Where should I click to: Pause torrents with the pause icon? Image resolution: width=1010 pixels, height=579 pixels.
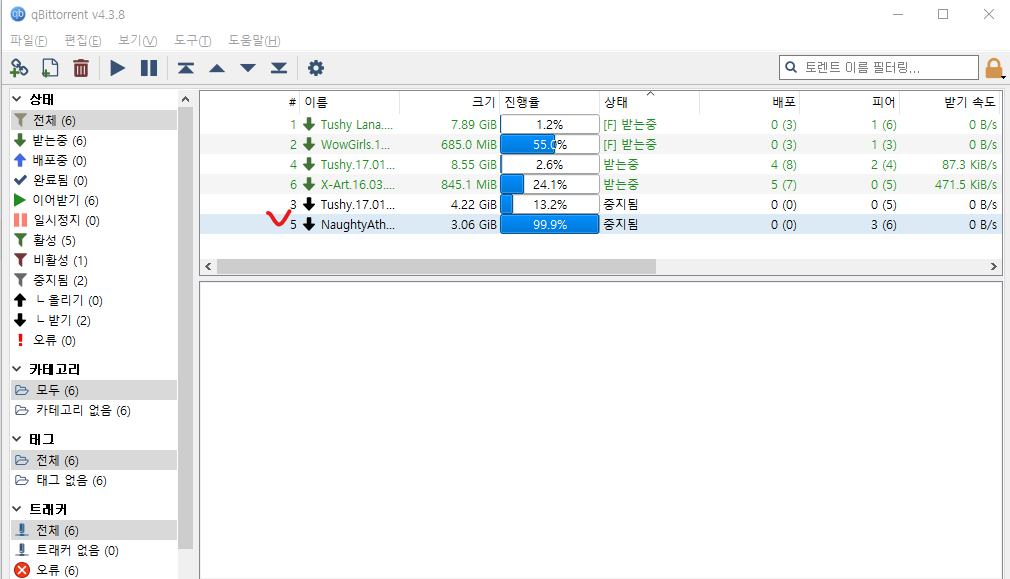click(x=149, y=68)
